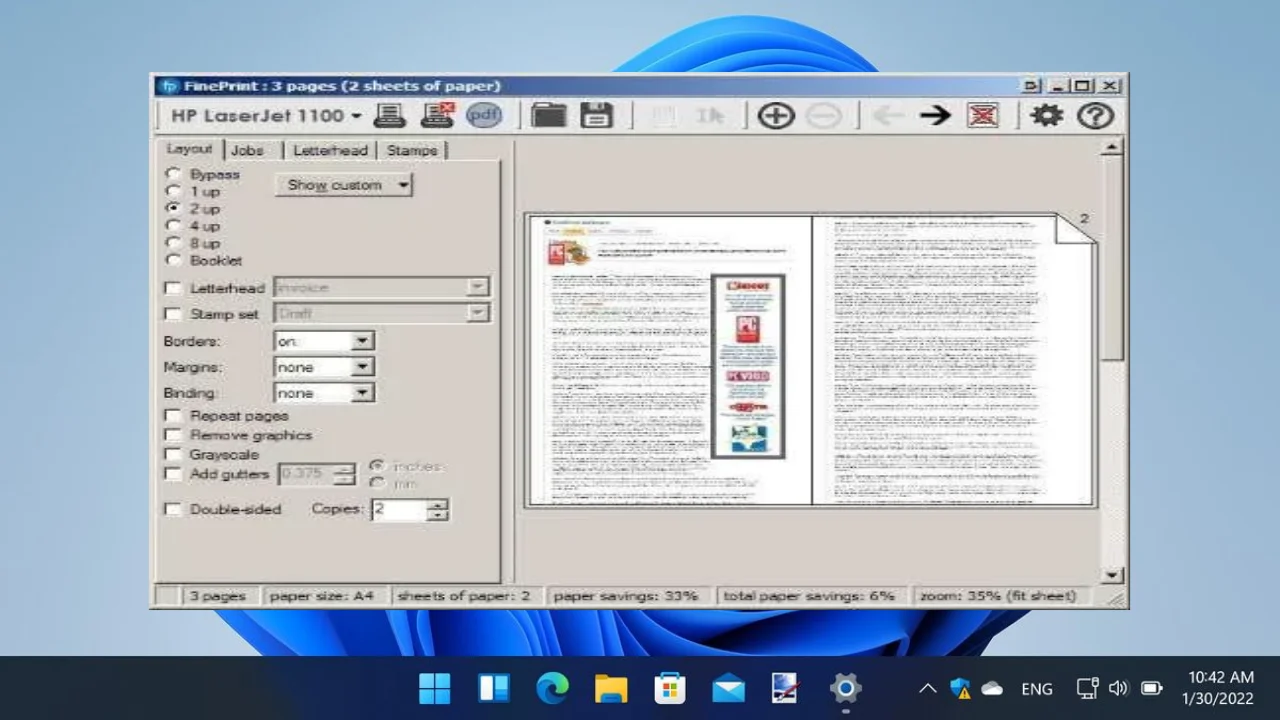Image resolution: width=1280 pixels, height=720 pixels.
Task: Click the left page in the preview
Action: pos(669,360)
